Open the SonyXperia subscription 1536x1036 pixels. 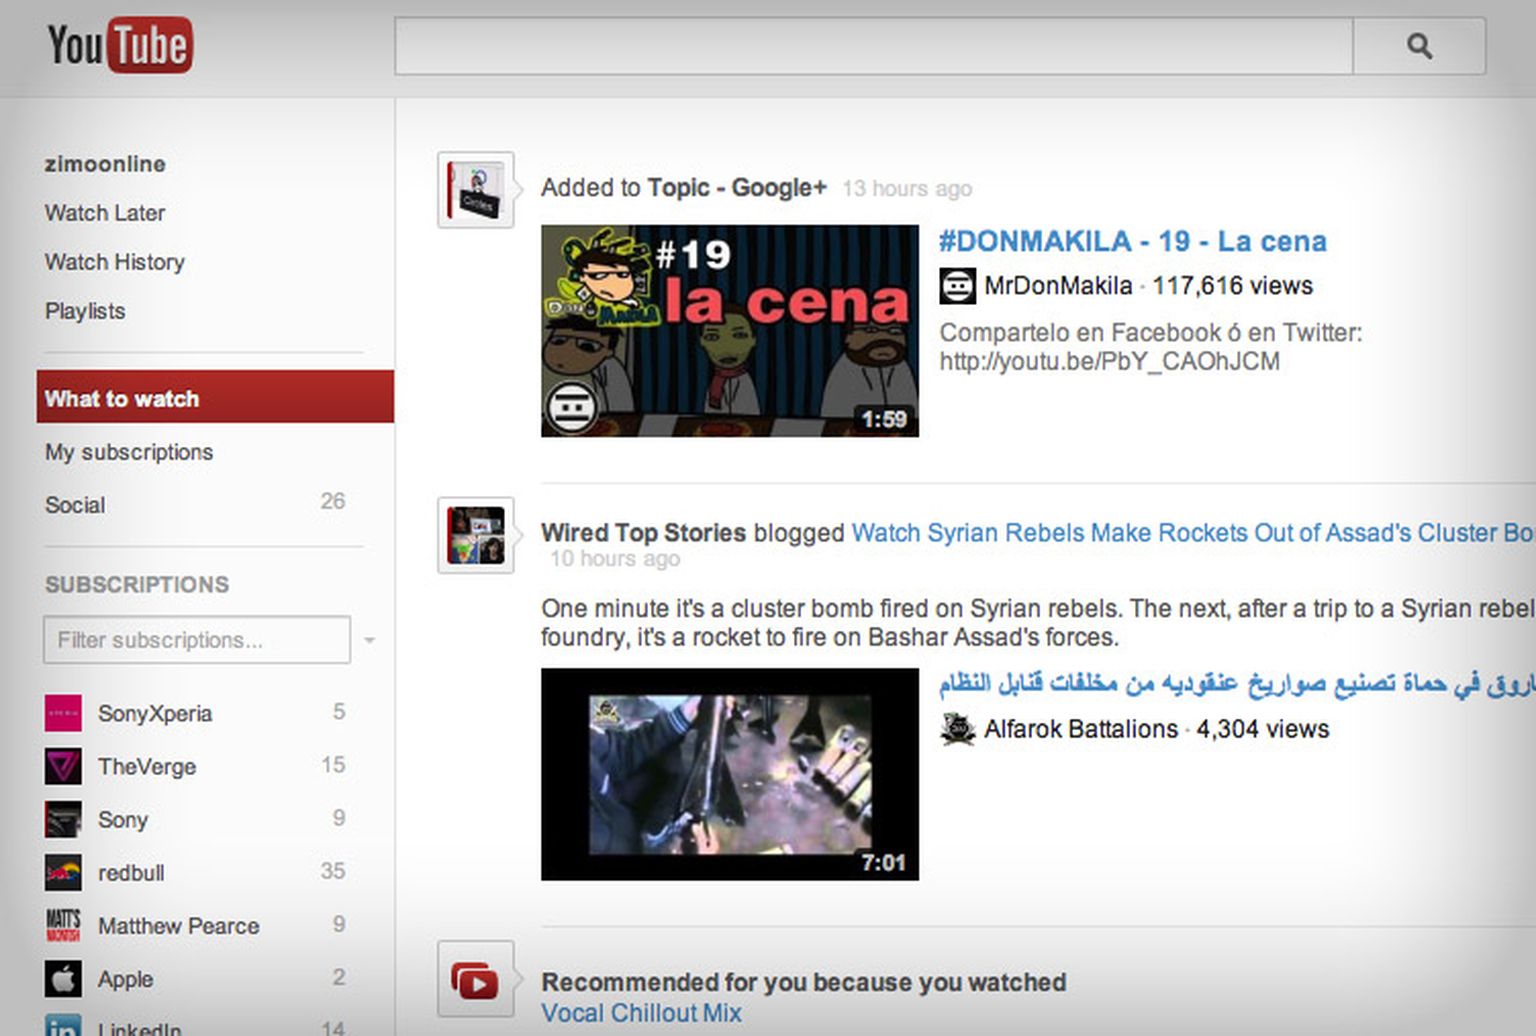[155, 714]
